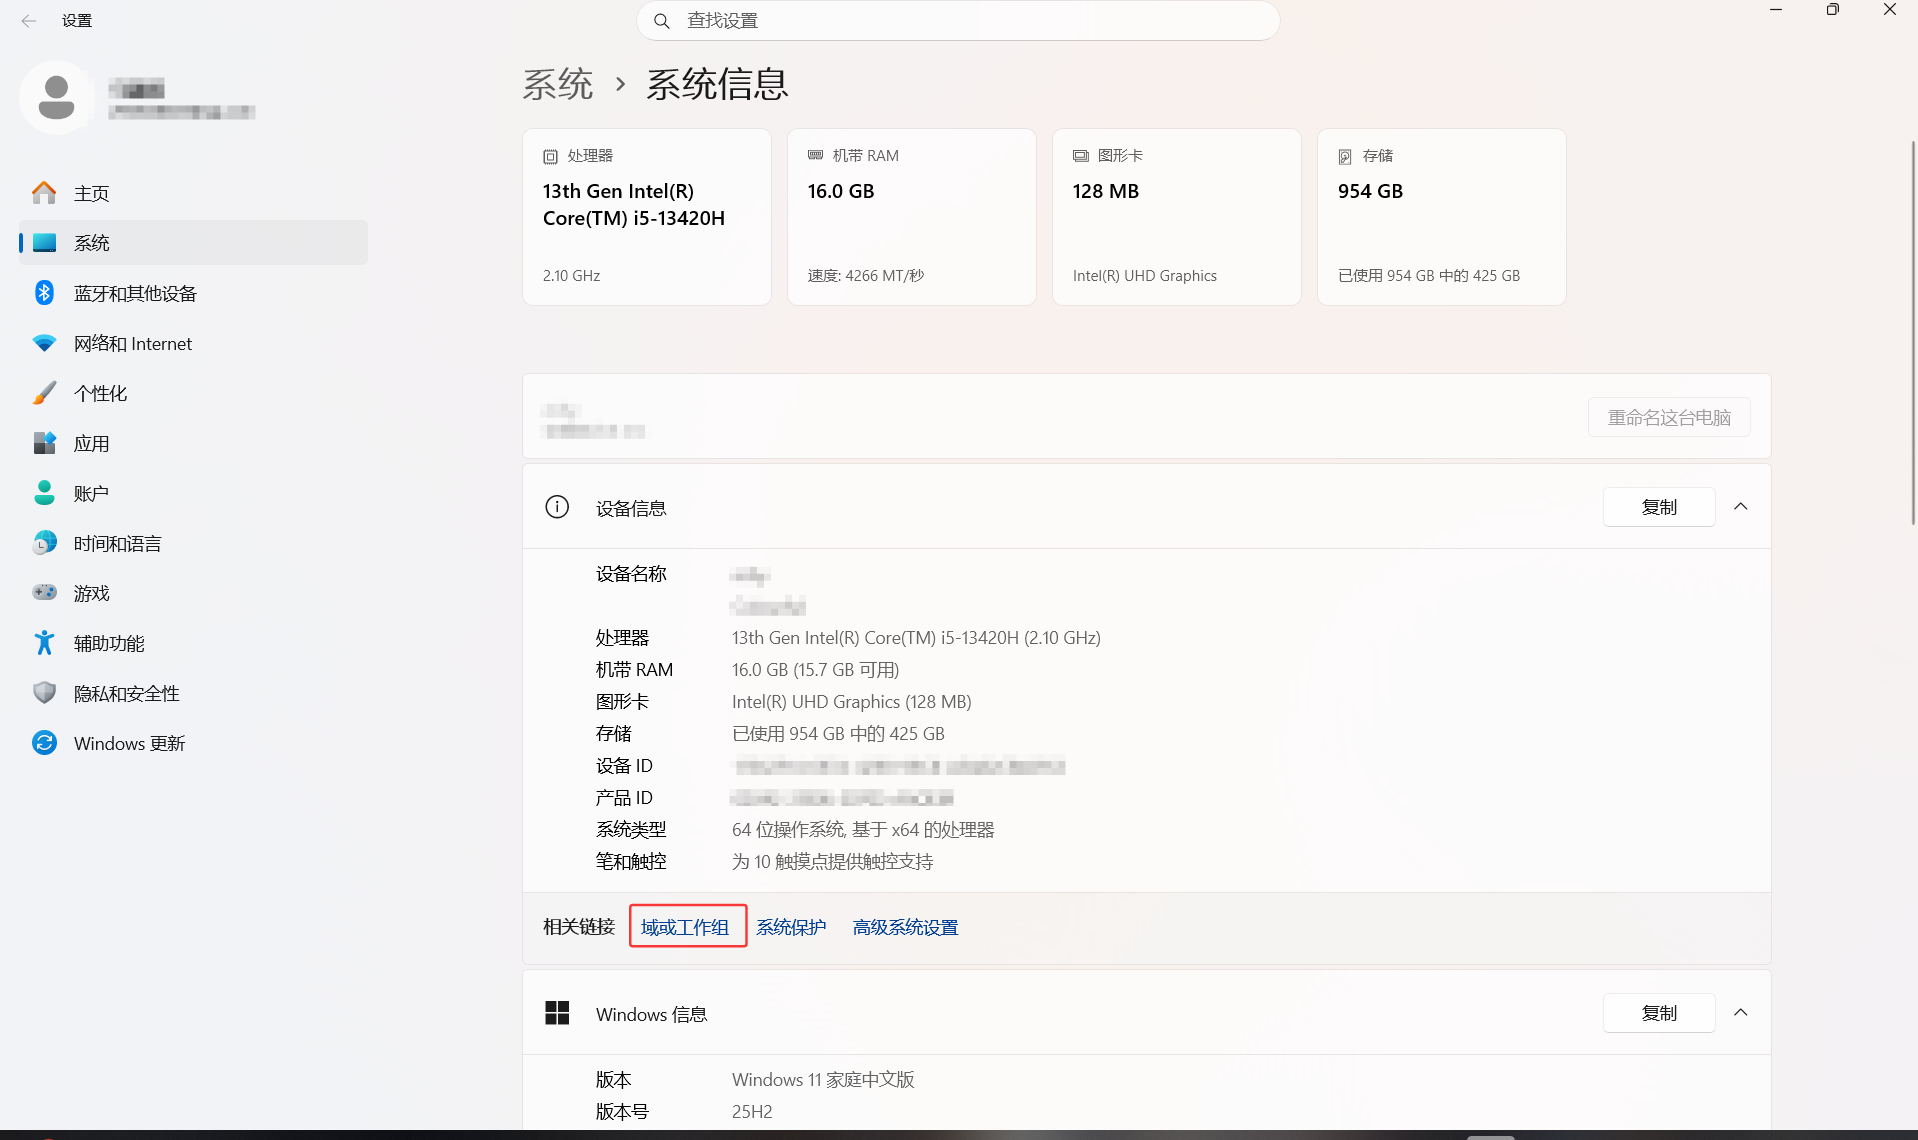Open 主页 in the sidebar
Image resolution: width=1918 pixels, height=1140 pixels.
point(193,193)
